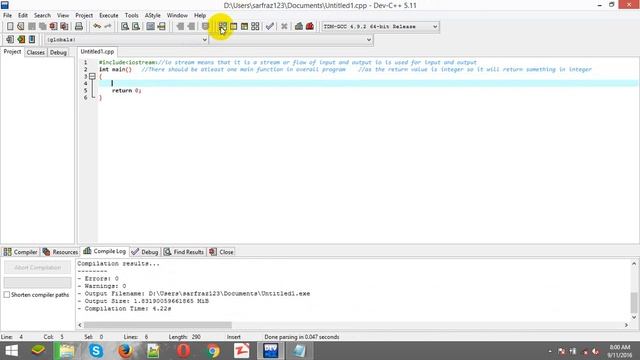640x360 pixels.
Task: Open the File menu
Action: (x=7, y=16)
